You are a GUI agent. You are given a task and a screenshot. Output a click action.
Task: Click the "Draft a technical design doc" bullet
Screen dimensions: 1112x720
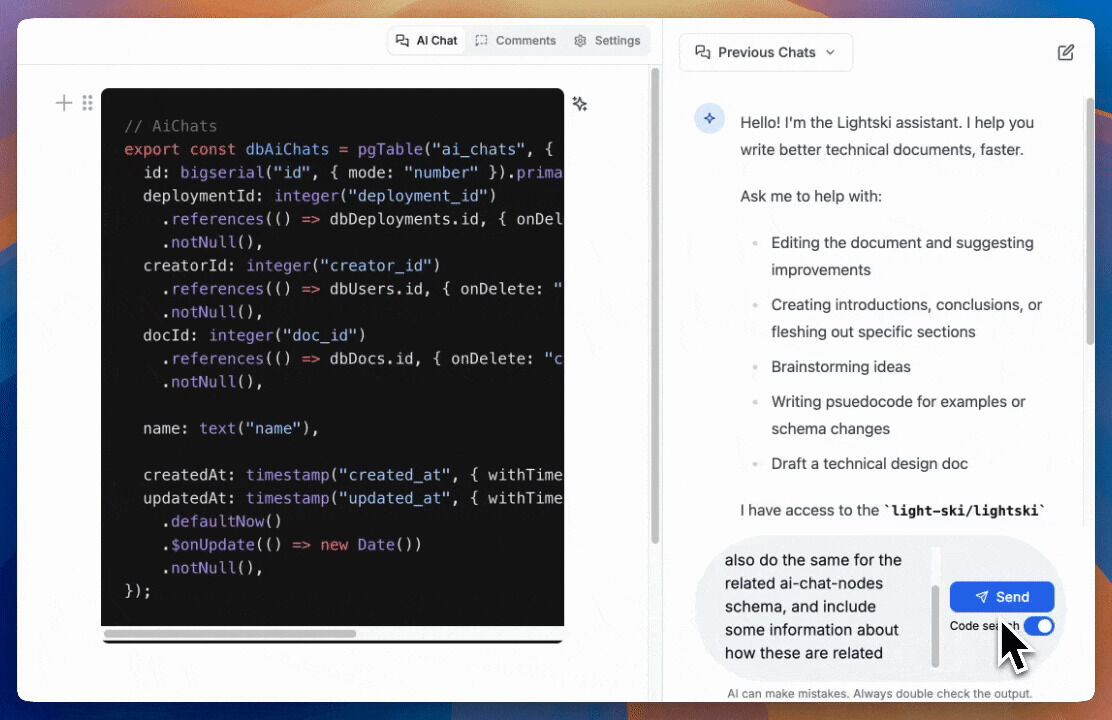tap(869, 464)
